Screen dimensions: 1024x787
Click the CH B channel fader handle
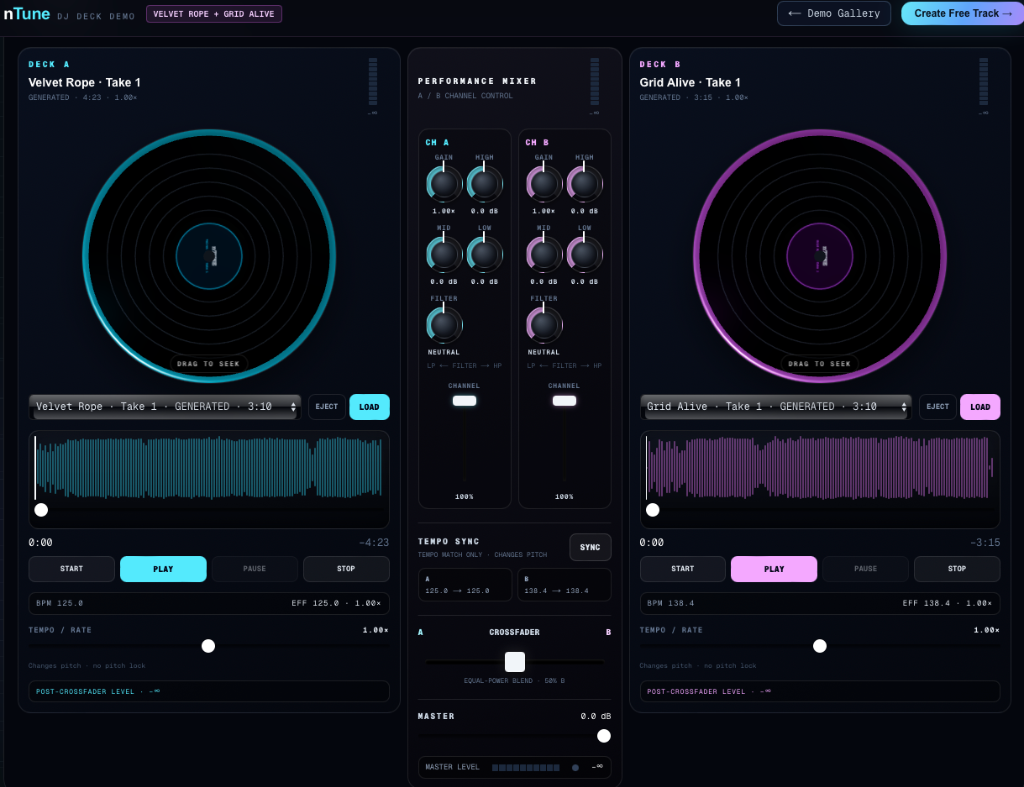coord(564,401)
